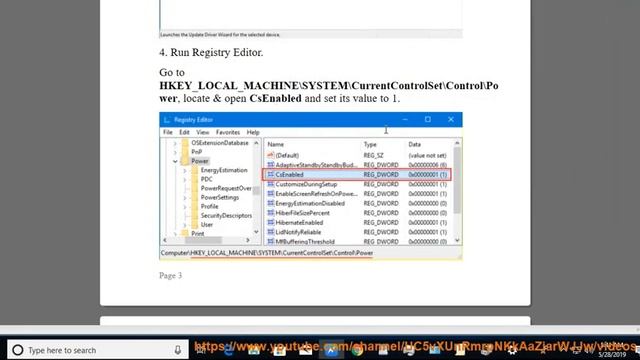Select the Profile key label
The image size is (640, 360).
tap(209, 207)
